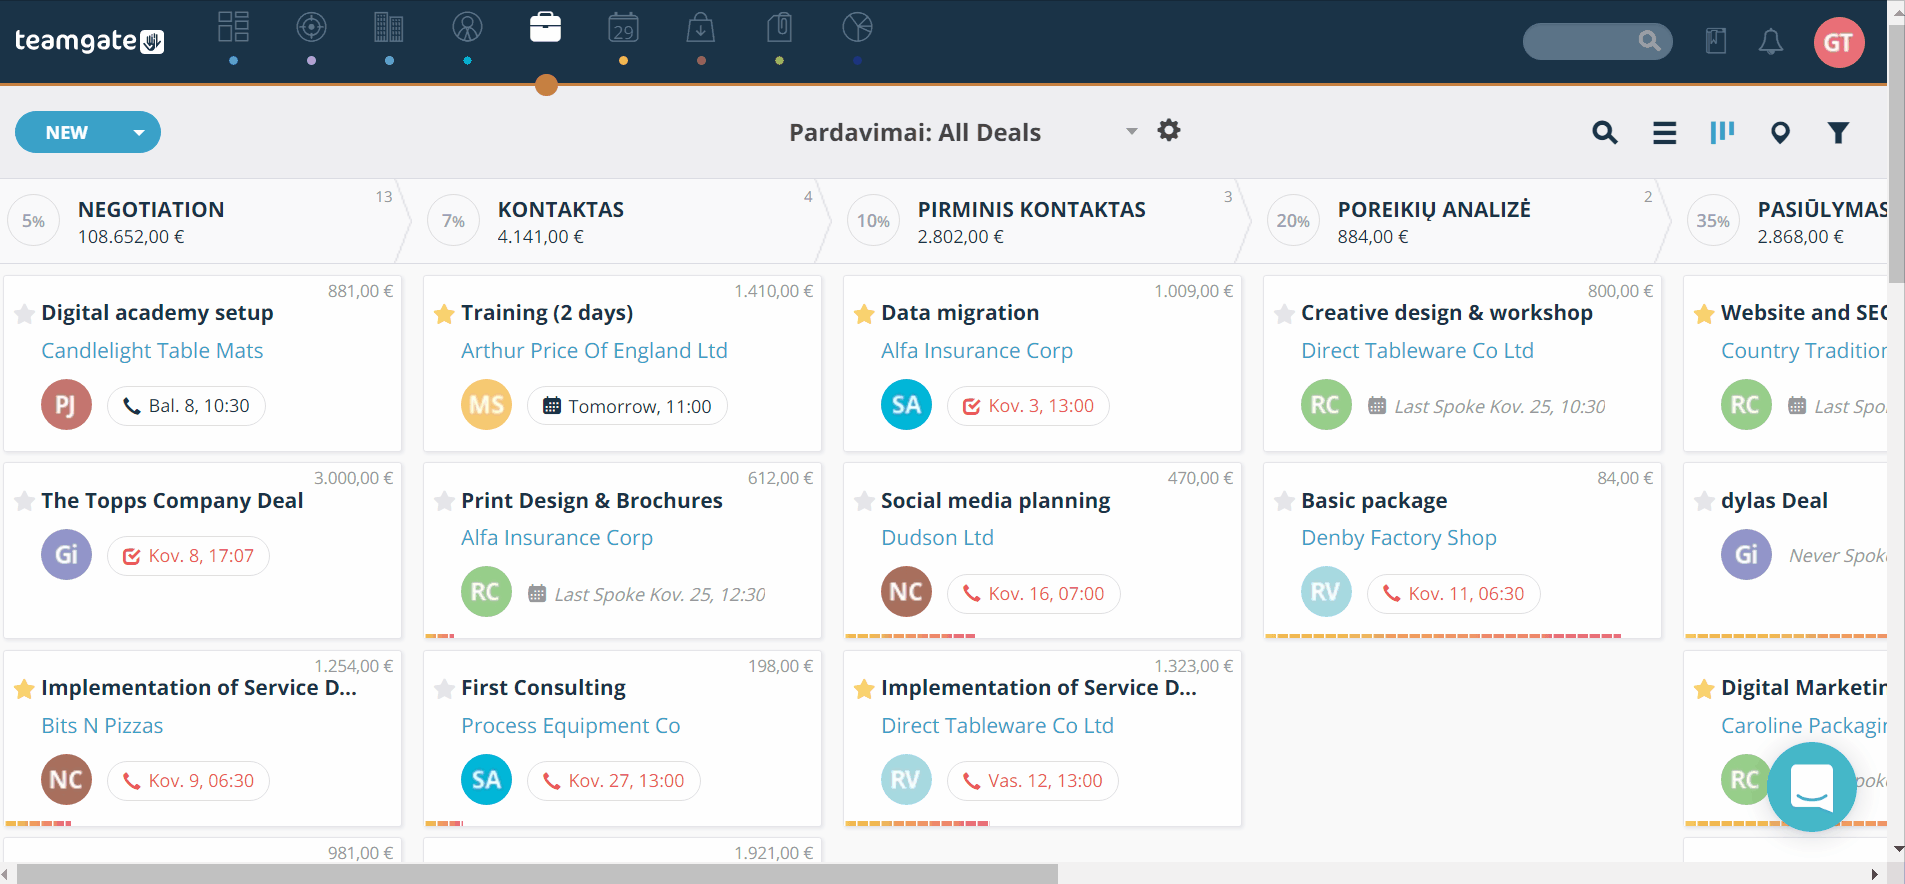Viewport: 1905px width, 884px height.
Task: Click Kov. 27, 13:00 call pill
Action: [x=613, y=781]
